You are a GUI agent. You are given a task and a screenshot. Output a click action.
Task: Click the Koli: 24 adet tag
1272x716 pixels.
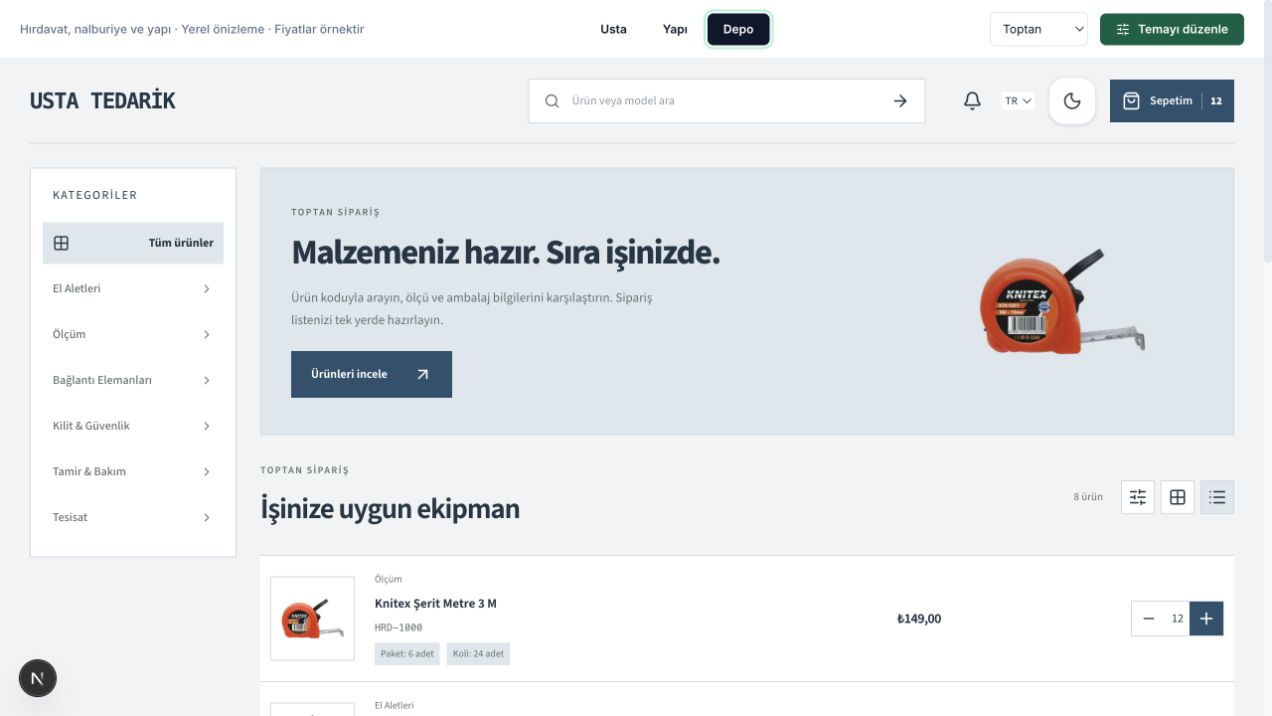tap(478, 654)
